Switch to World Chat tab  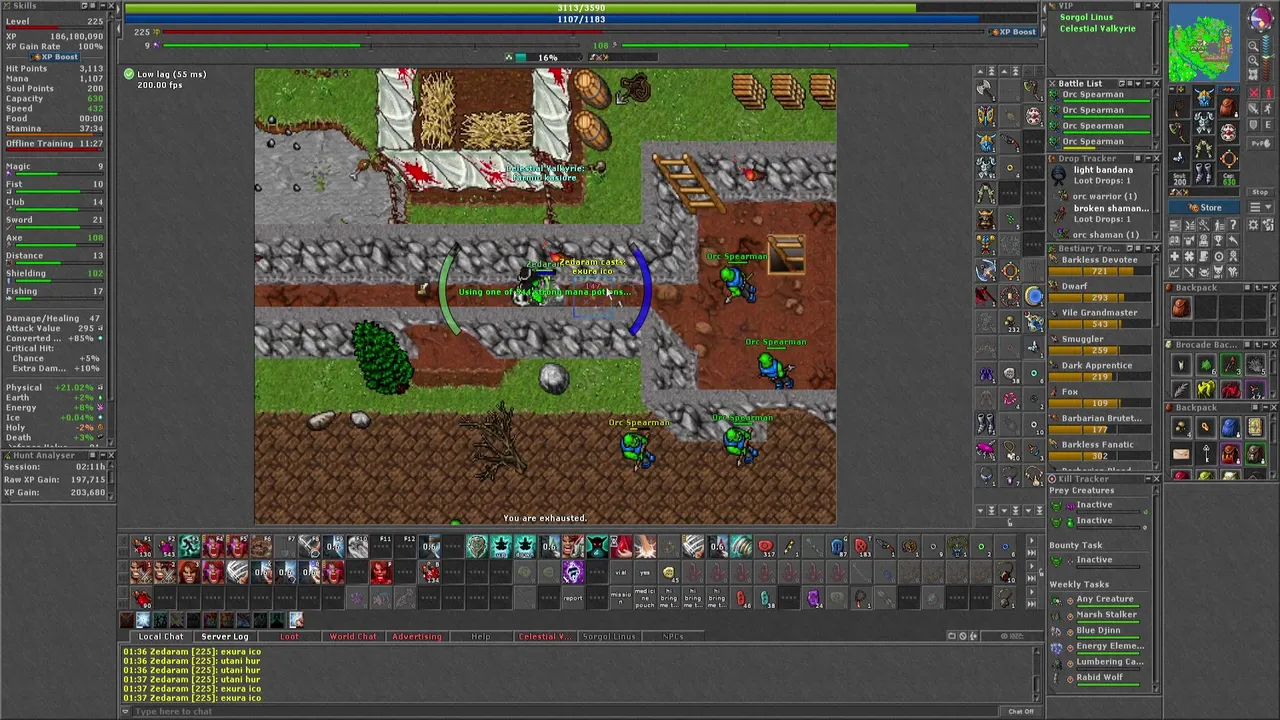353,636
